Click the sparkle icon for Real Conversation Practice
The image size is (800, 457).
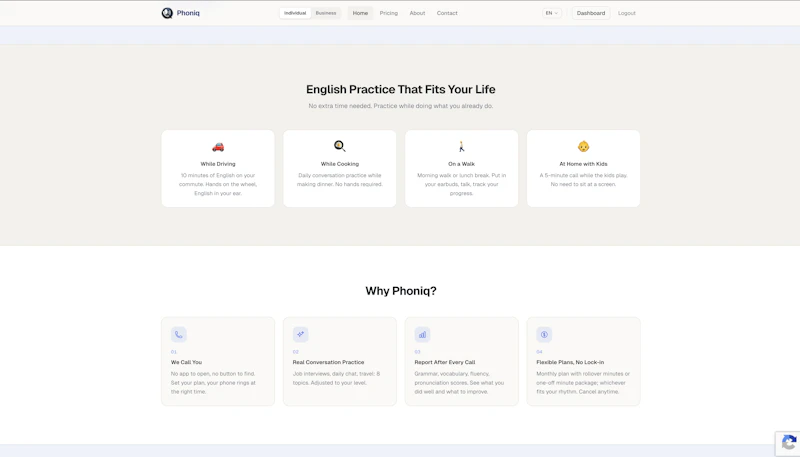click(x=301, y=335)
